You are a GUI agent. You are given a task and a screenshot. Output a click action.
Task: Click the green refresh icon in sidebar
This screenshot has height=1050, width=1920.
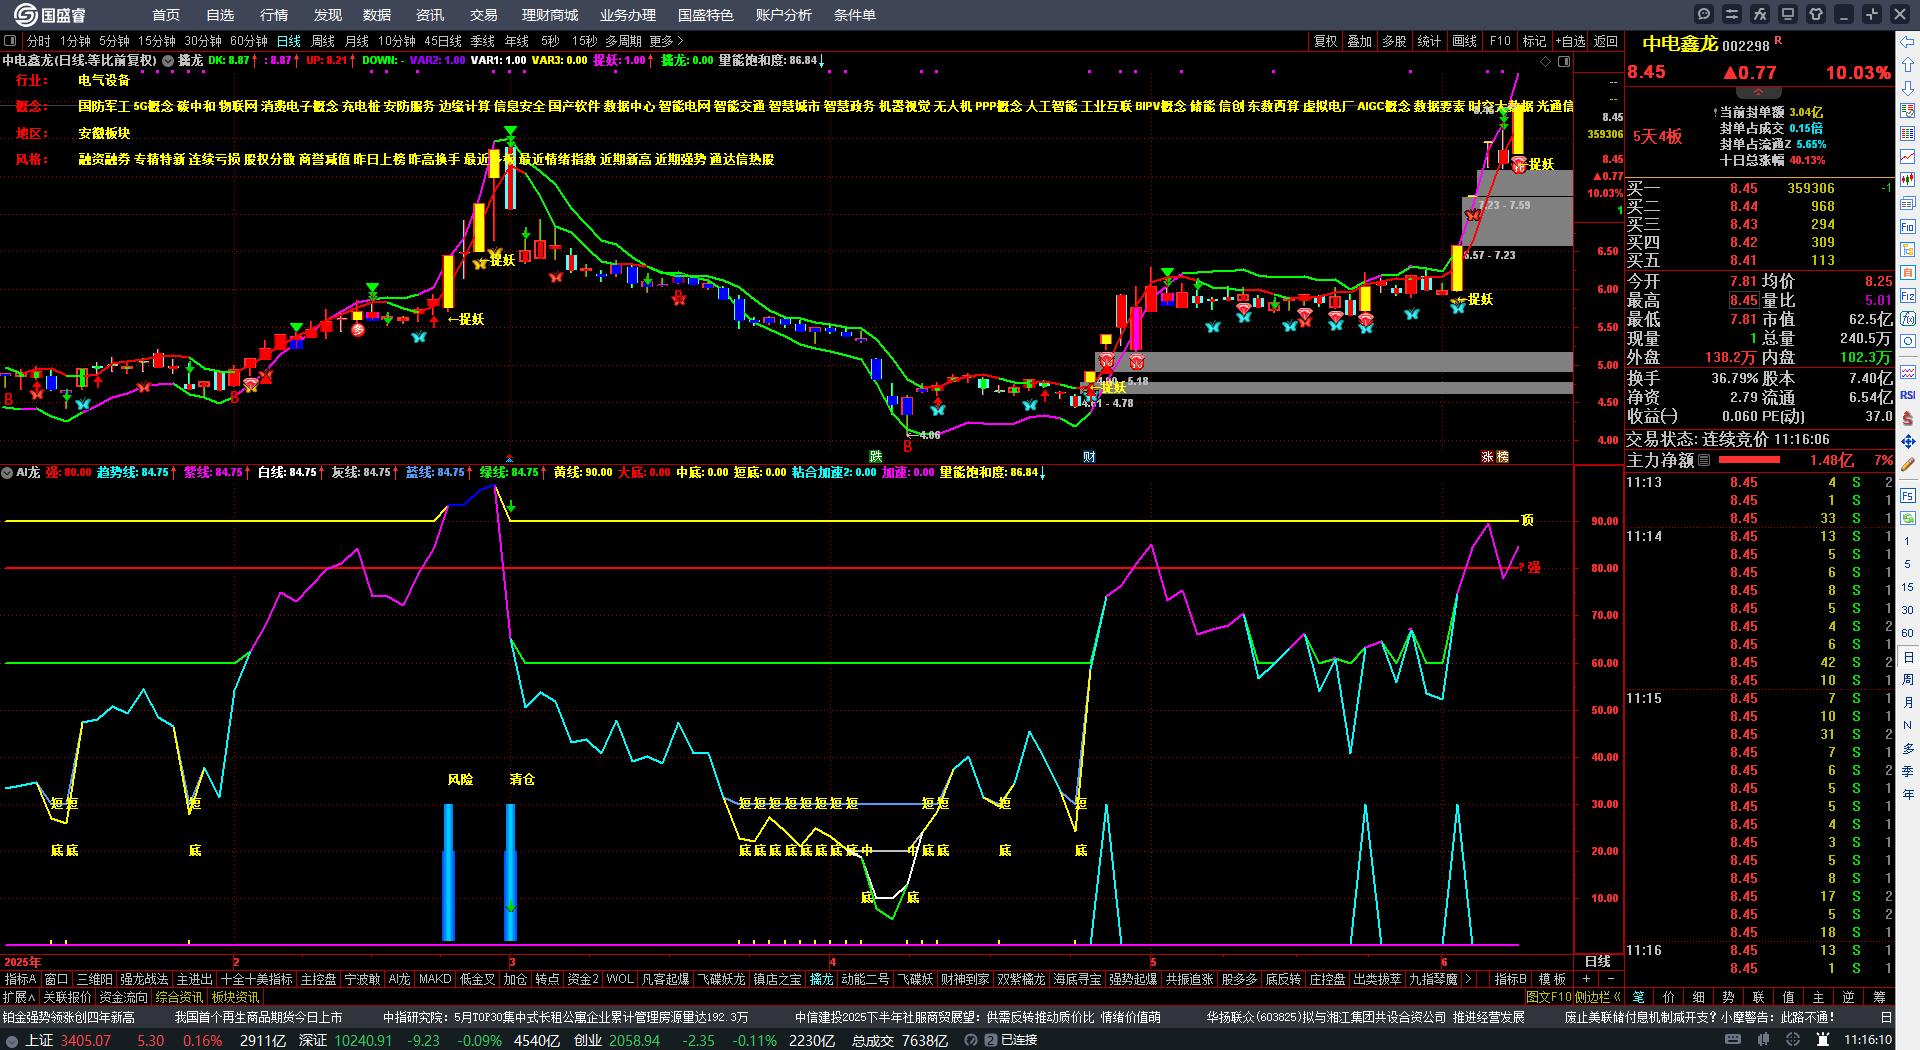coord(1907,518)
